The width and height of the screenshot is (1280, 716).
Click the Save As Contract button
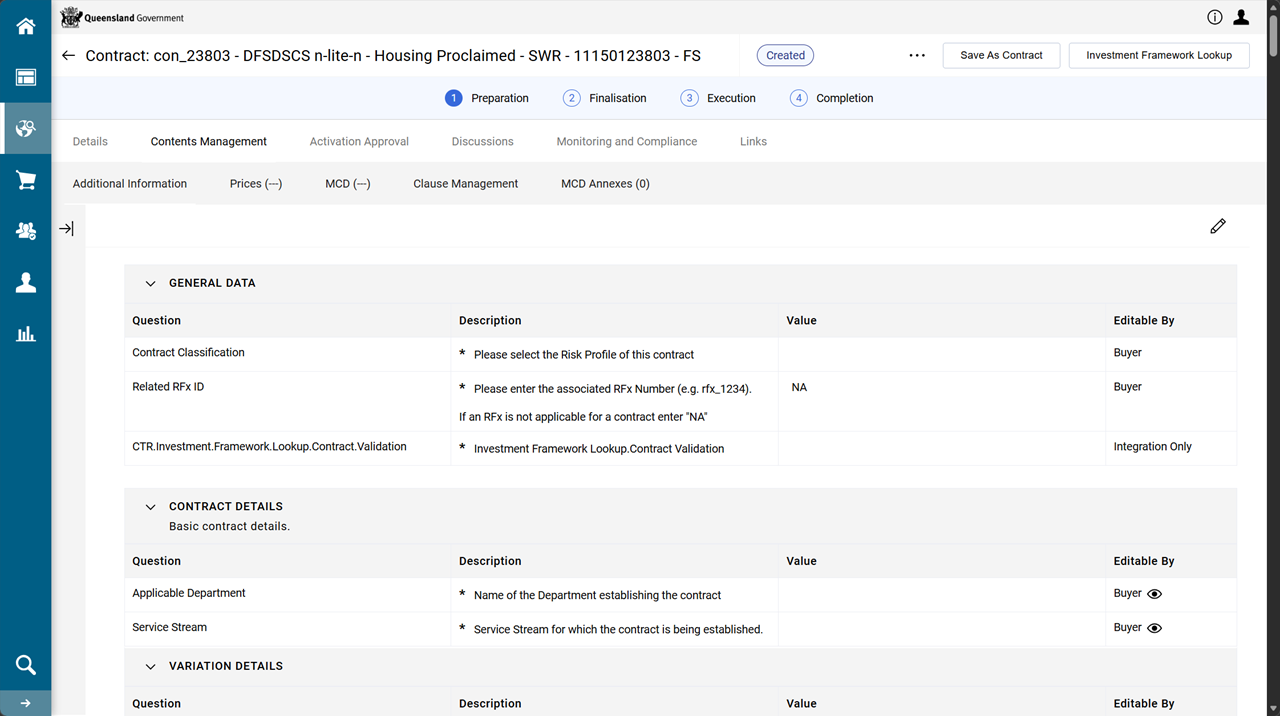pos(1001,56)
